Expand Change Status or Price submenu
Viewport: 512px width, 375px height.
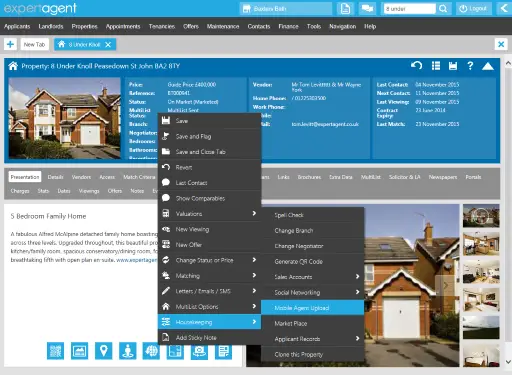click(209, 260)
